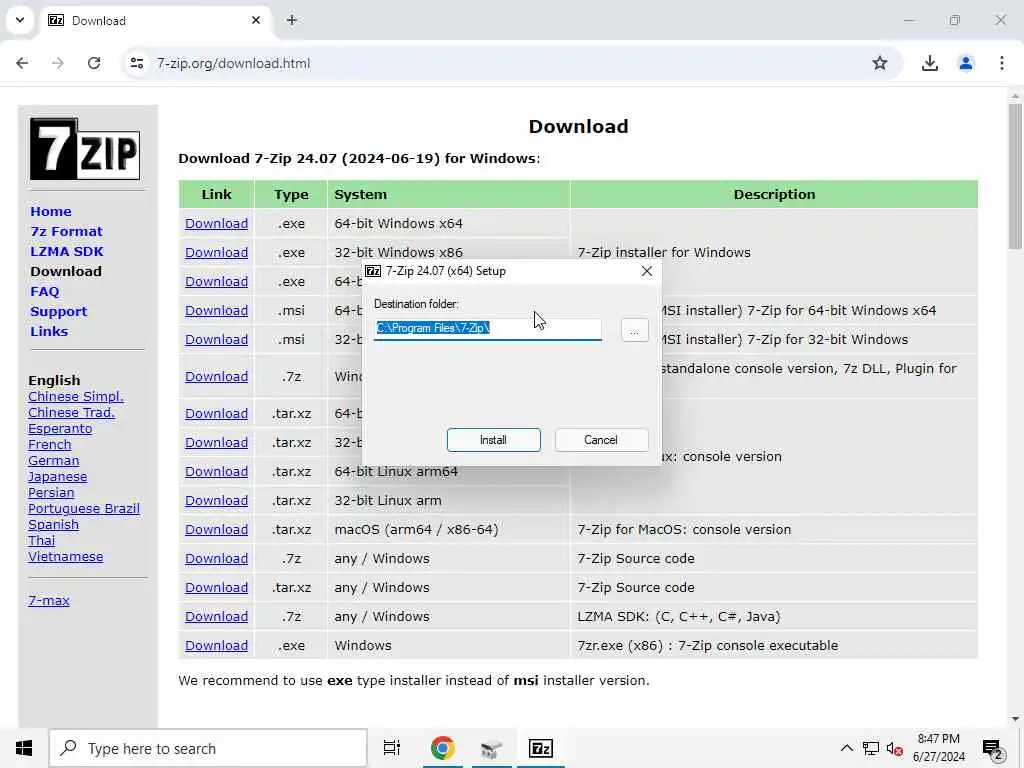1024x768 pixels.
Task: Click the page vertical scrollbar thumb
Action: (1015, 176)
